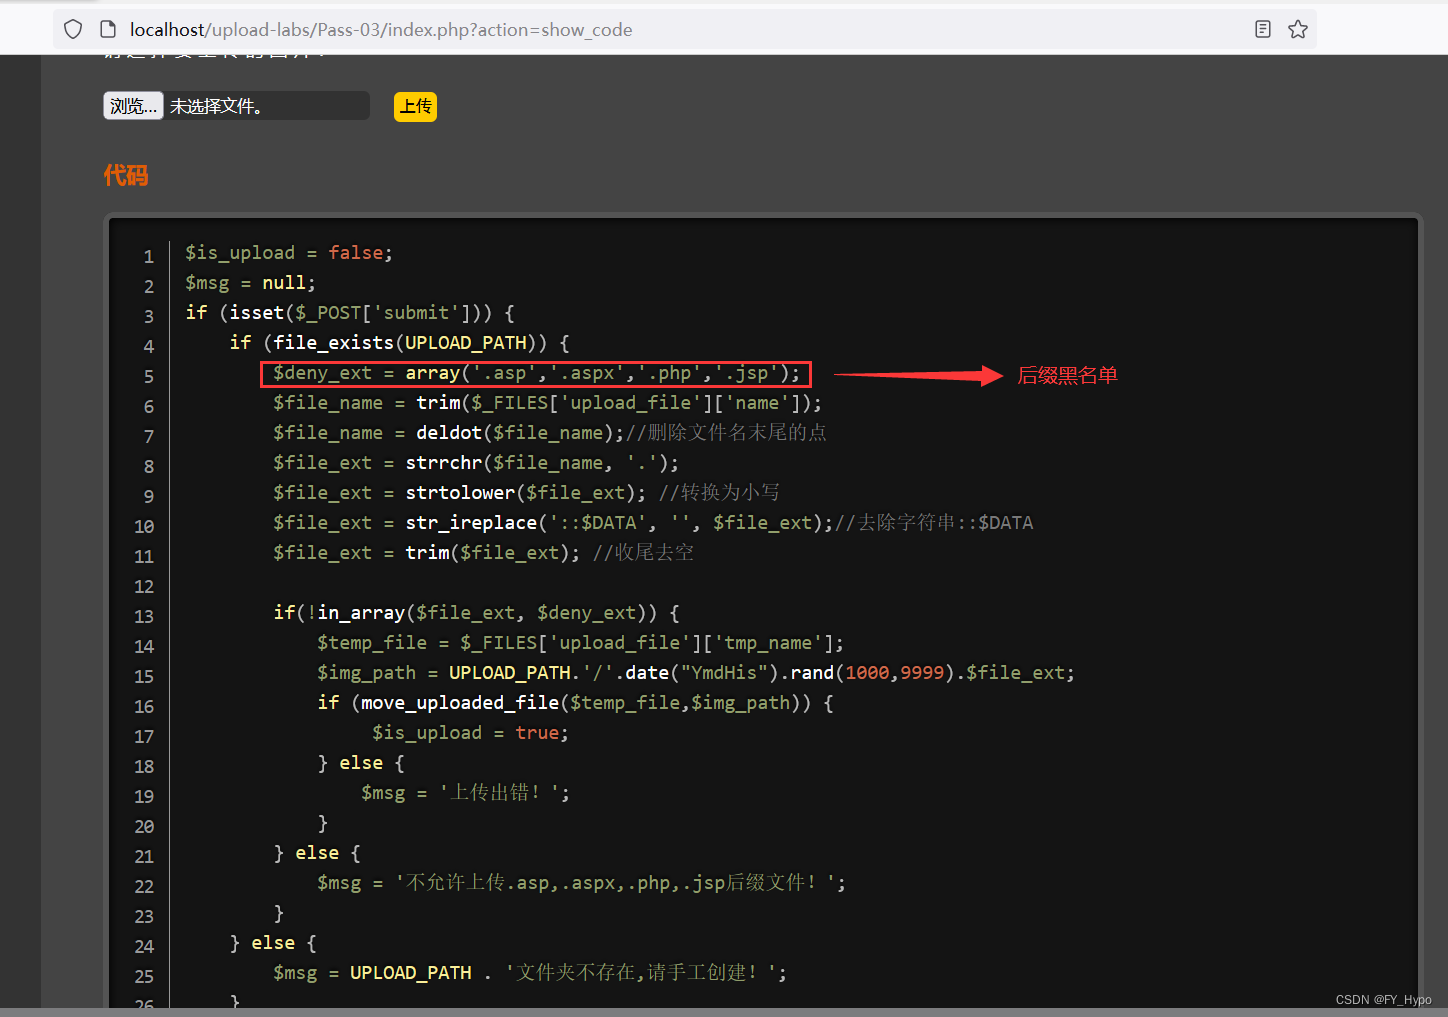Click the in_array($file_ext, $deny_ext) line
The height and width of the screenshot is (1017, 1448).
coord(476,613)
